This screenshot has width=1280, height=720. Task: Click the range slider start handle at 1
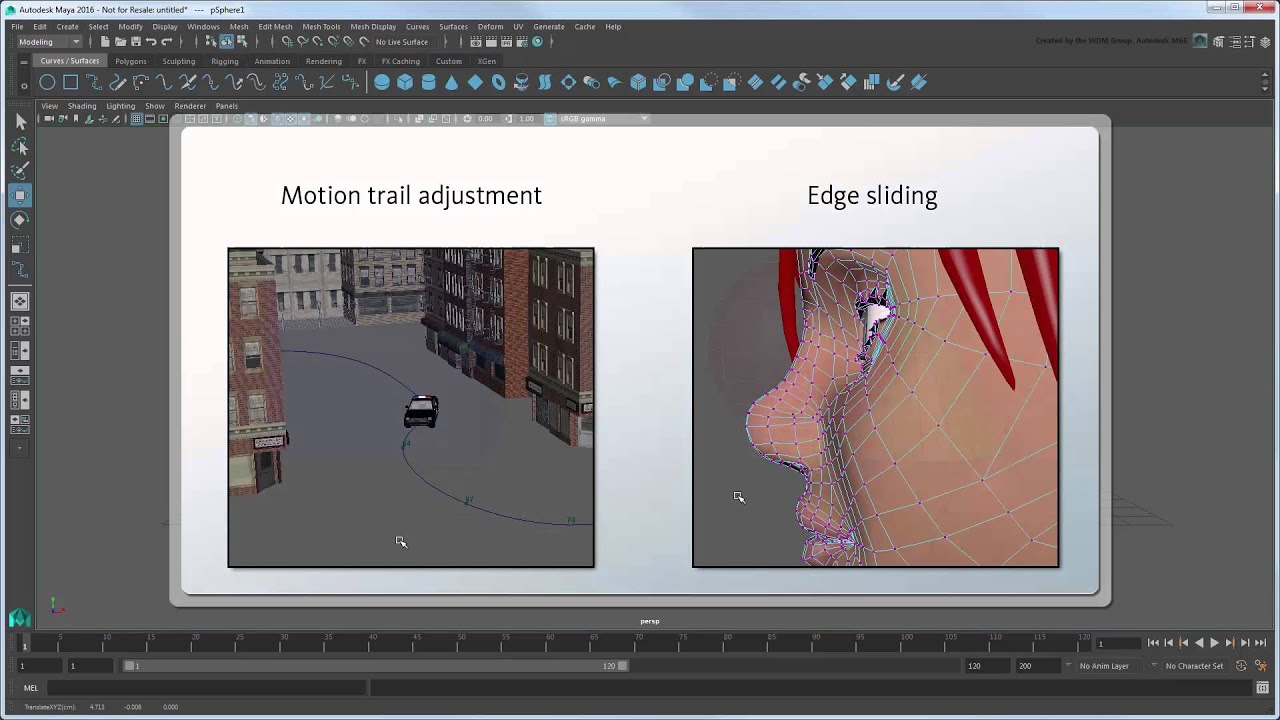pyautogui.click(x=128, y=666)
